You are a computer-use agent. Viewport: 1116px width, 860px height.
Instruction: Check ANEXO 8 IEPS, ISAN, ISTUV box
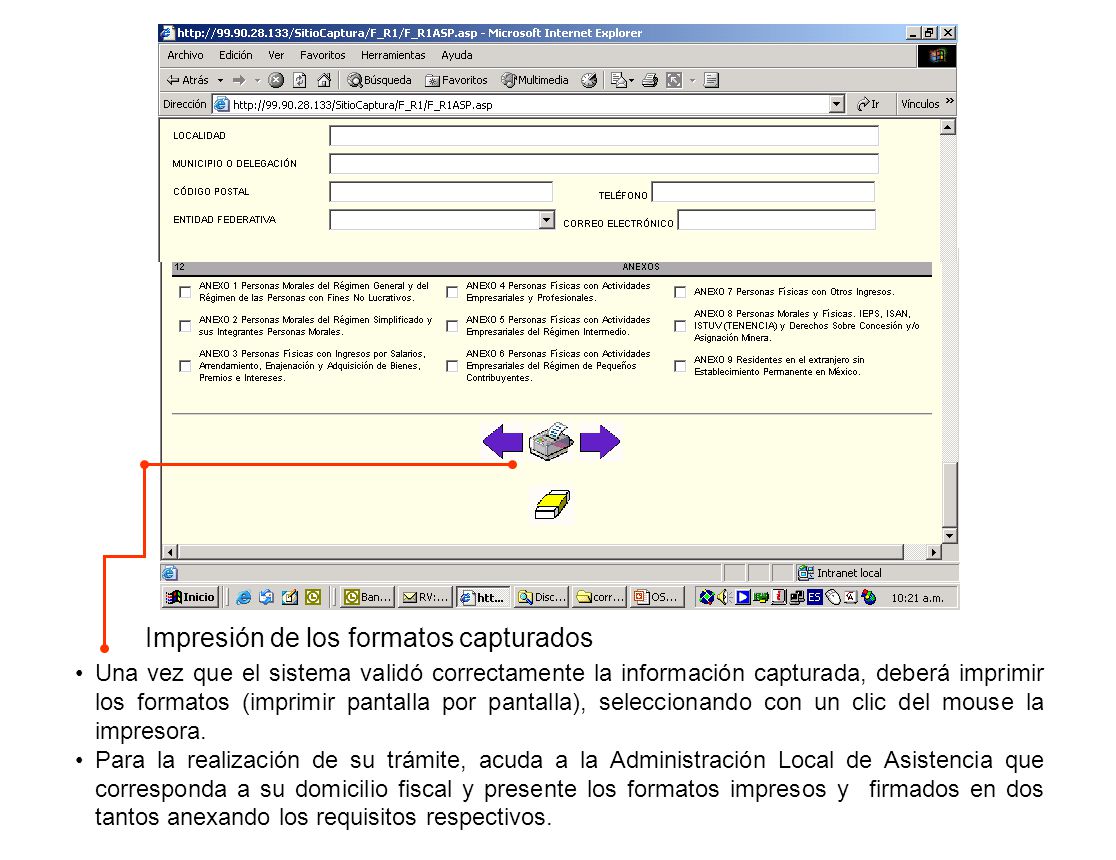pyautogui.click(x=680, y=326)
